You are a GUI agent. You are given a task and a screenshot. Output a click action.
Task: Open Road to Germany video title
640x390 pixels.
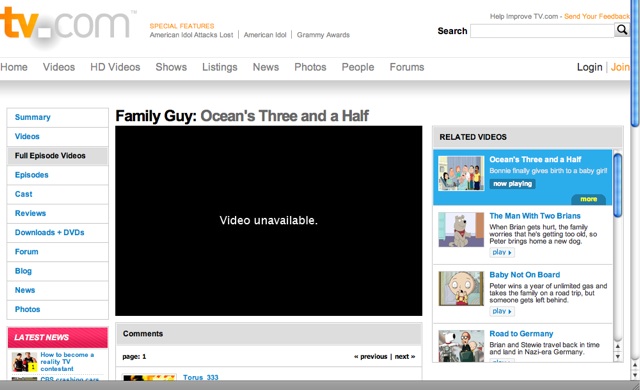(521, 334)
